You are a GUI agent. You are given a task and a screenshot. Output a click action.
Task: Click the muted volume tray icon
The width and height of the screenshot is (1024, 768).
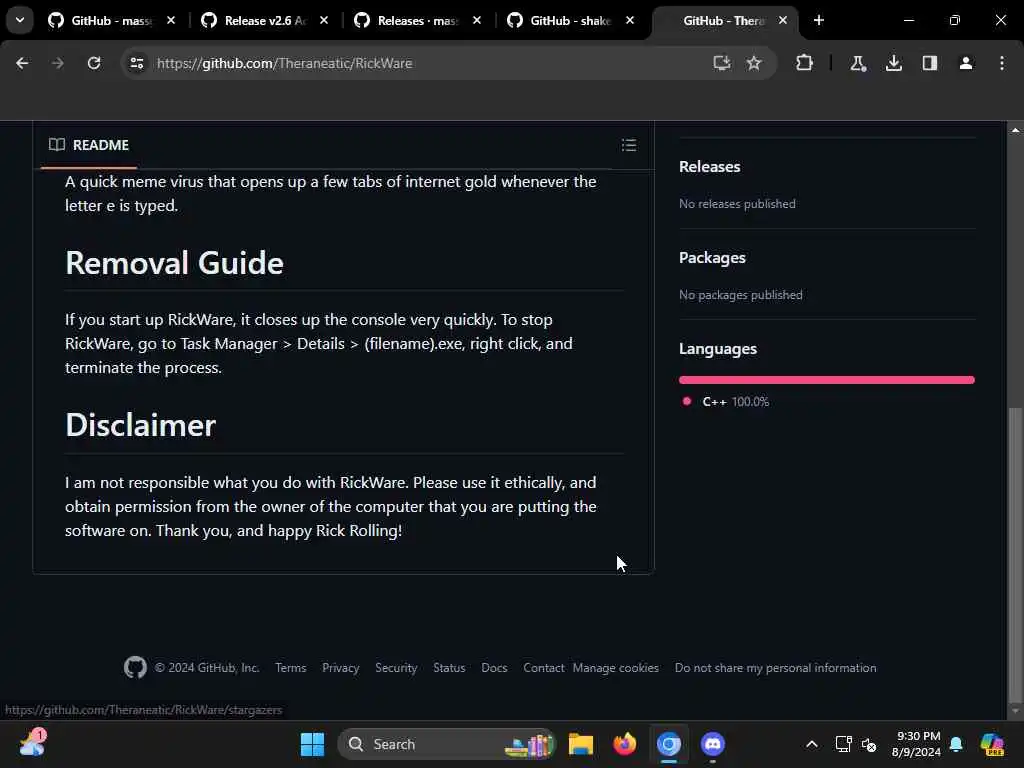point(869,744)
